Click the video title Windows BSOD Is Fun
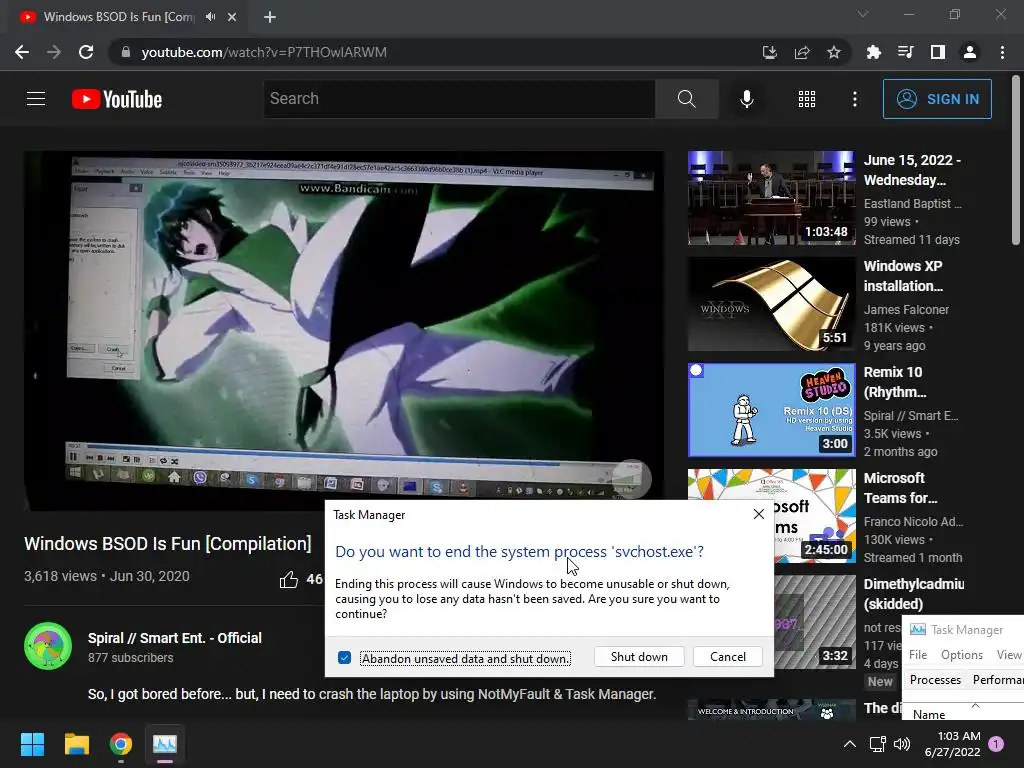Viewport: 1024px width, 768px height. point(168,543)
